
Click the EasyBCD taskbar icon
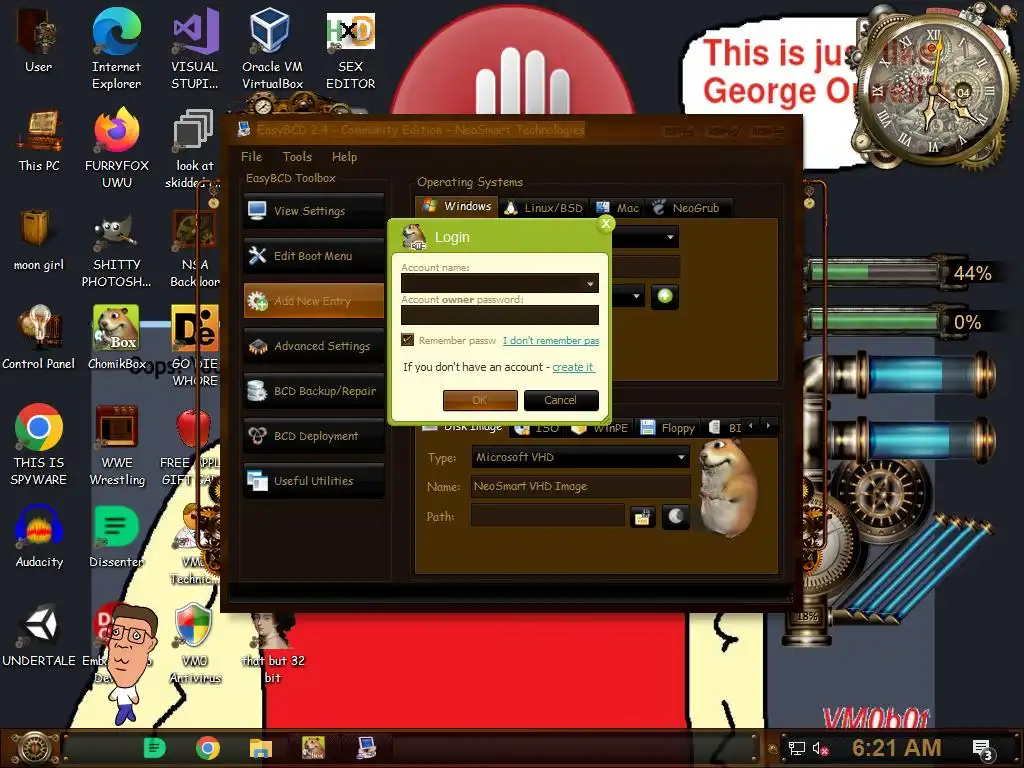[366, 747]
